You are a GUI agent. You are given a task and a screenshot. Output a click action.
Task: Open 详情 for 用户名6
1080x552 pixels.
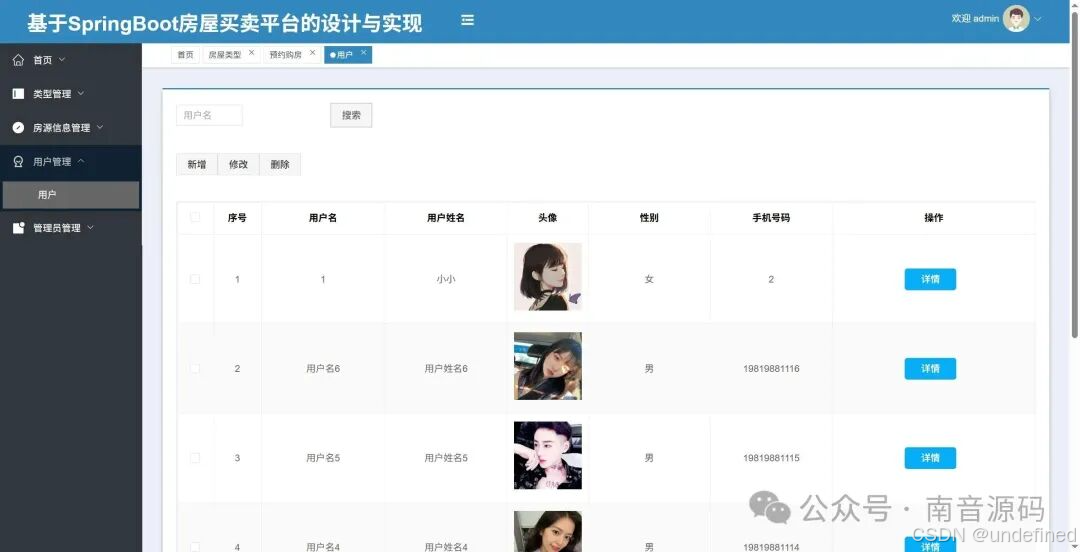[x=930, y=369]
